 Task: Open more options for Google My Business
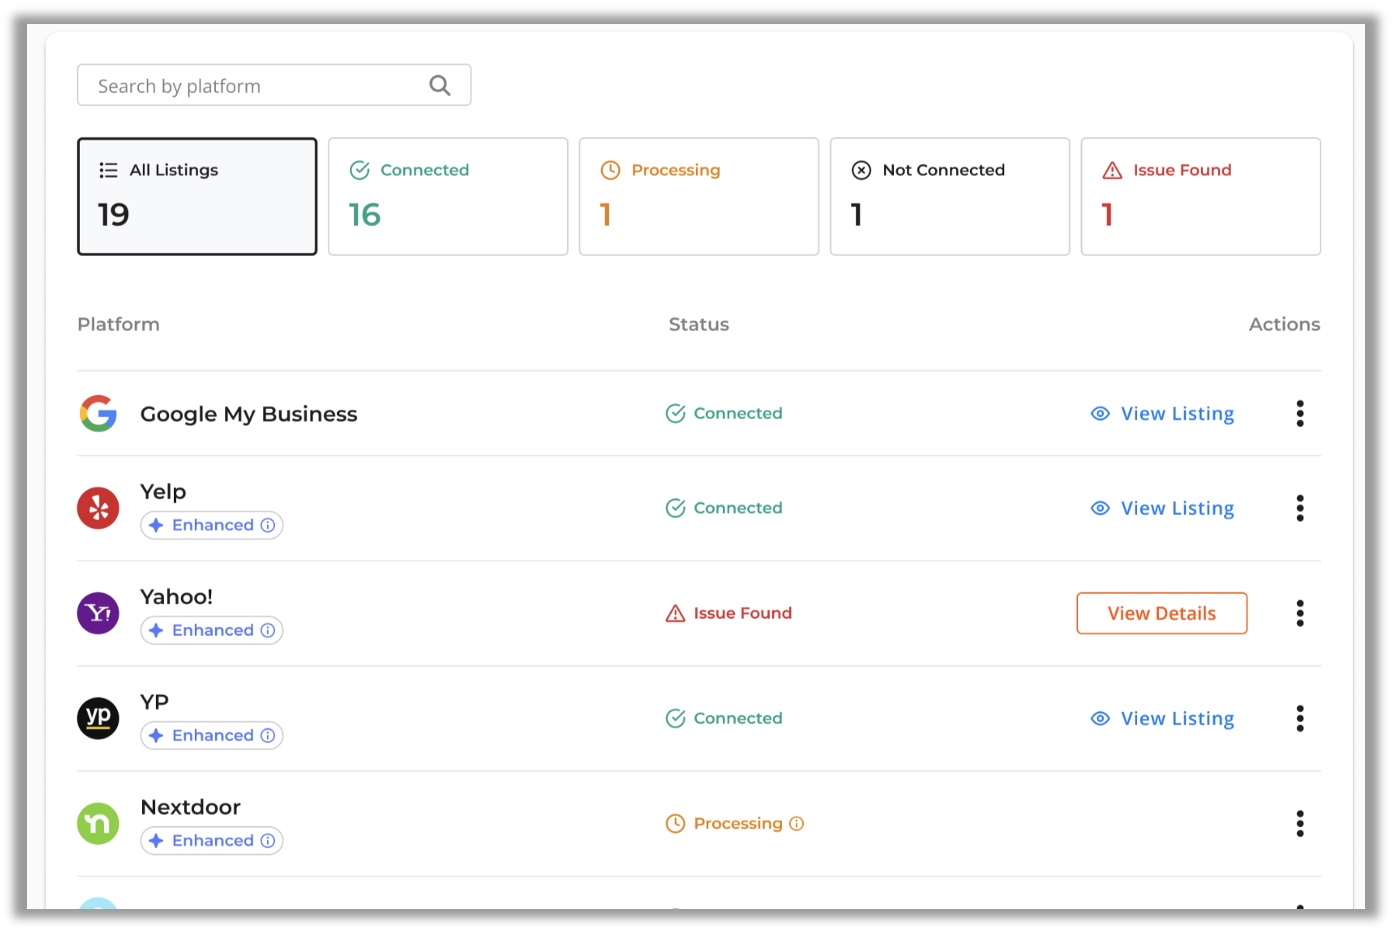(1300, 413)
